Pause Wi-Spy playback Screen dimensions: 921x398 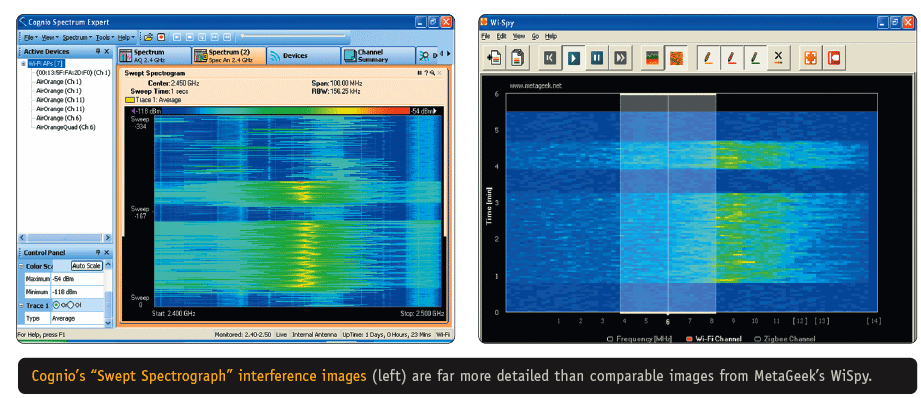[597, 58]
